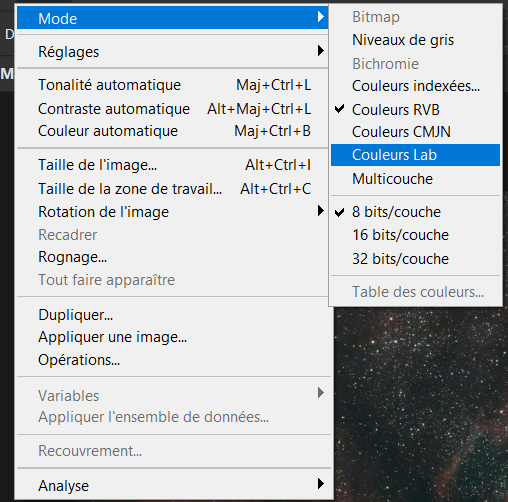Select Dupliquer to duplicate the image
This screenshot has height=502, width=508.
pyautogui.click(x=174, y=315)
